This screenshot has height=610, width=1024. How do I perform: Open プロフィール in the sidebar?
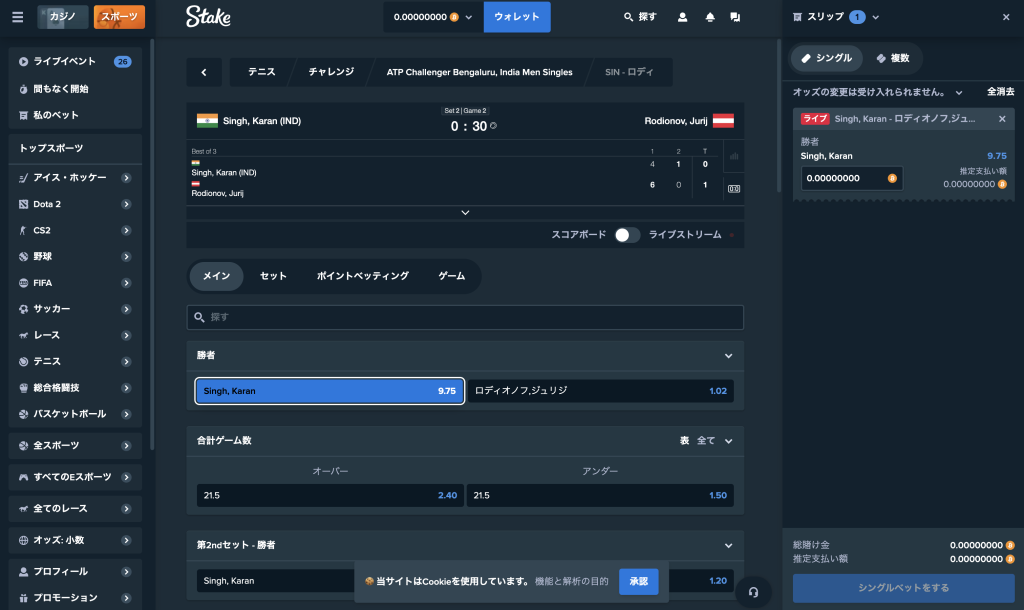point(75,571)
